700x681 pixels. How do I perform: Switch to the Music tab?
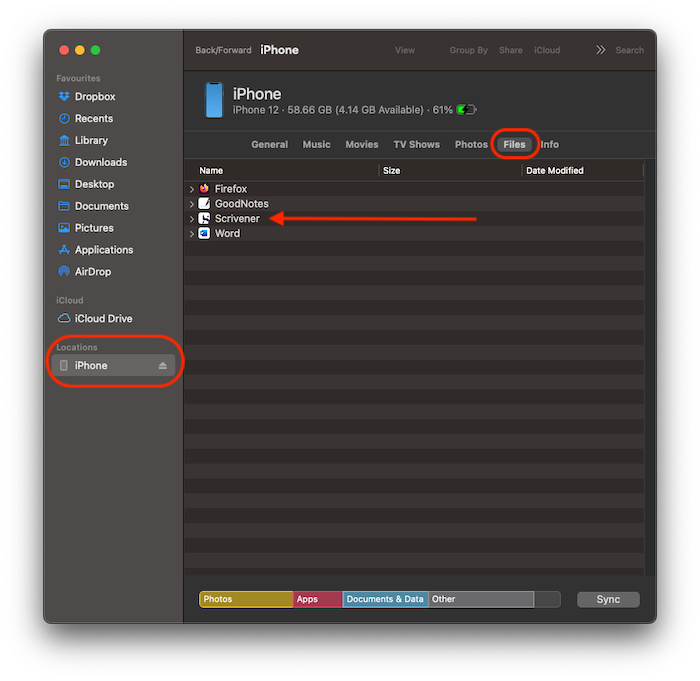point(317,145)
